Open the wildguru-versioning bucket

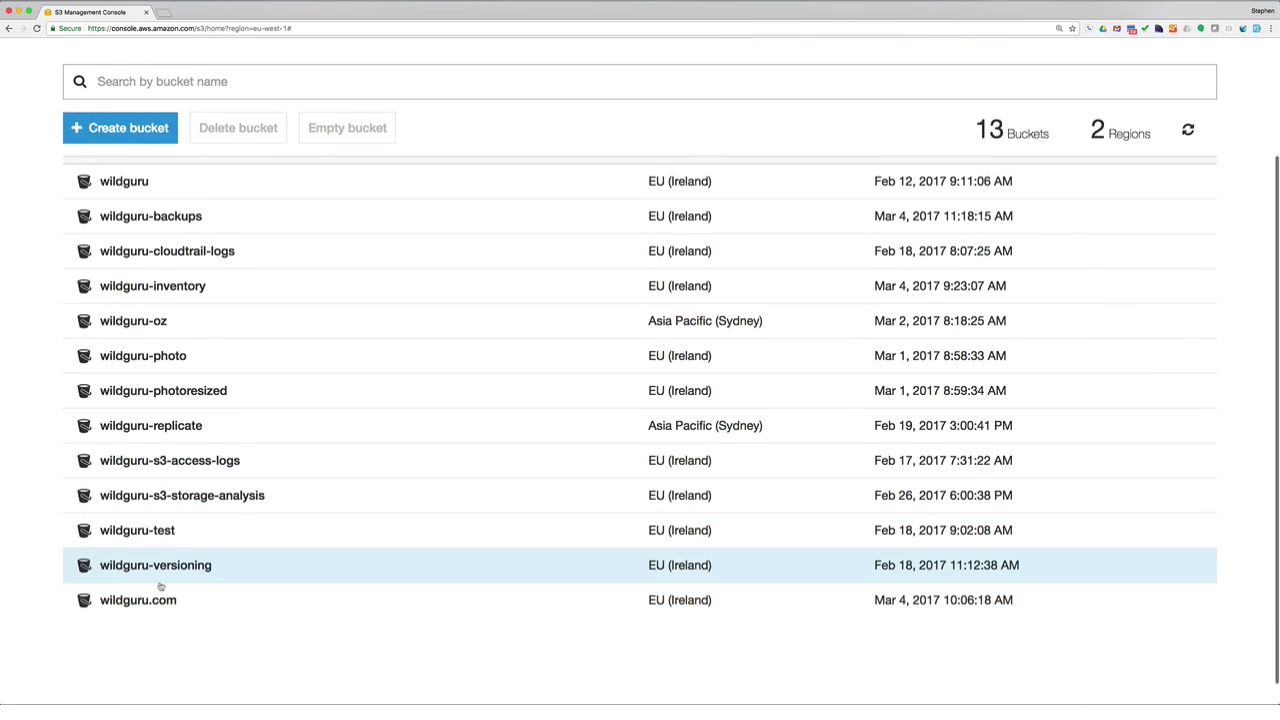click(156, 566)
